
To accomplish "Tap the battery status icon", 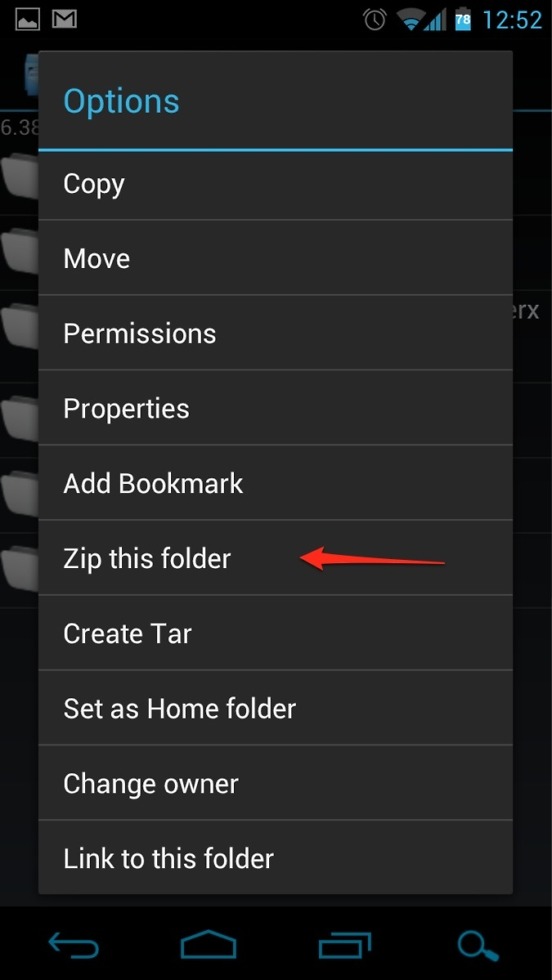I will coord(463,20).
